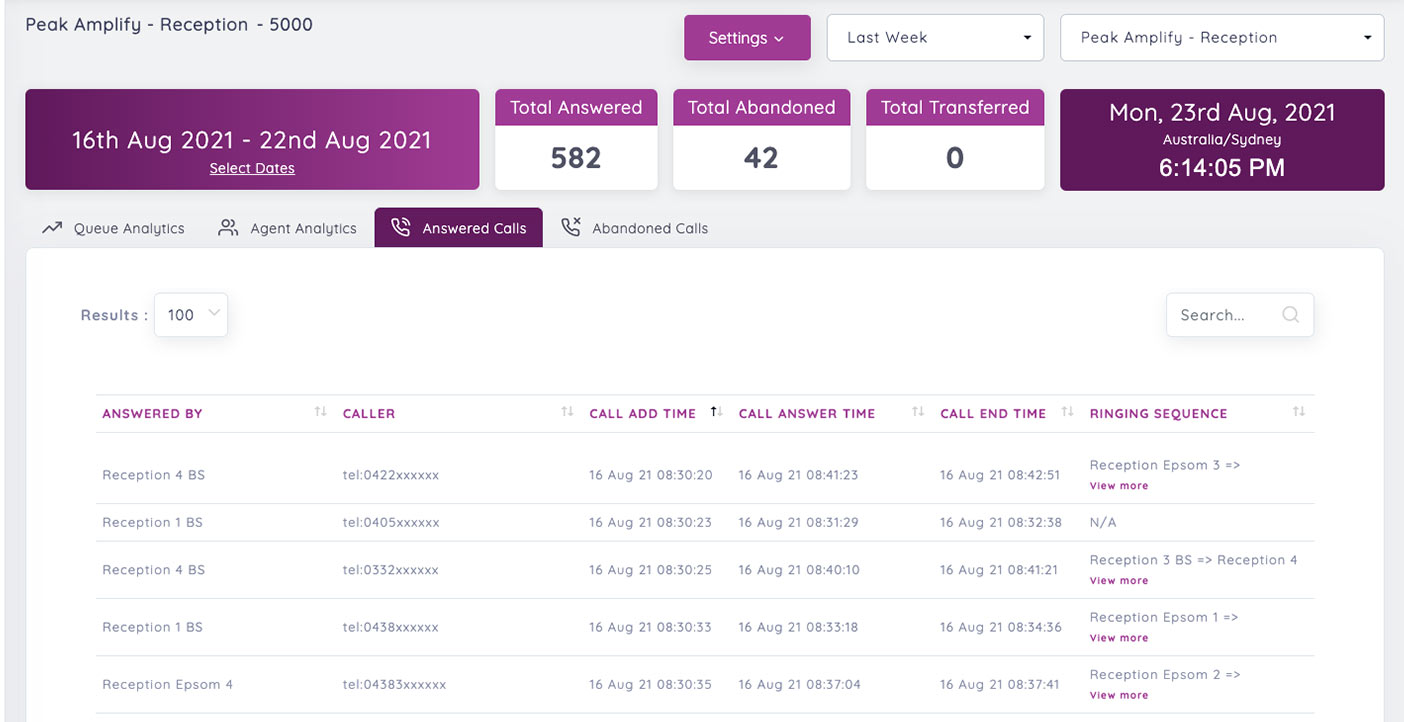Open the Peak Amplify - Reception queue selector
1404x722 pixels.
pos(1221,37)
